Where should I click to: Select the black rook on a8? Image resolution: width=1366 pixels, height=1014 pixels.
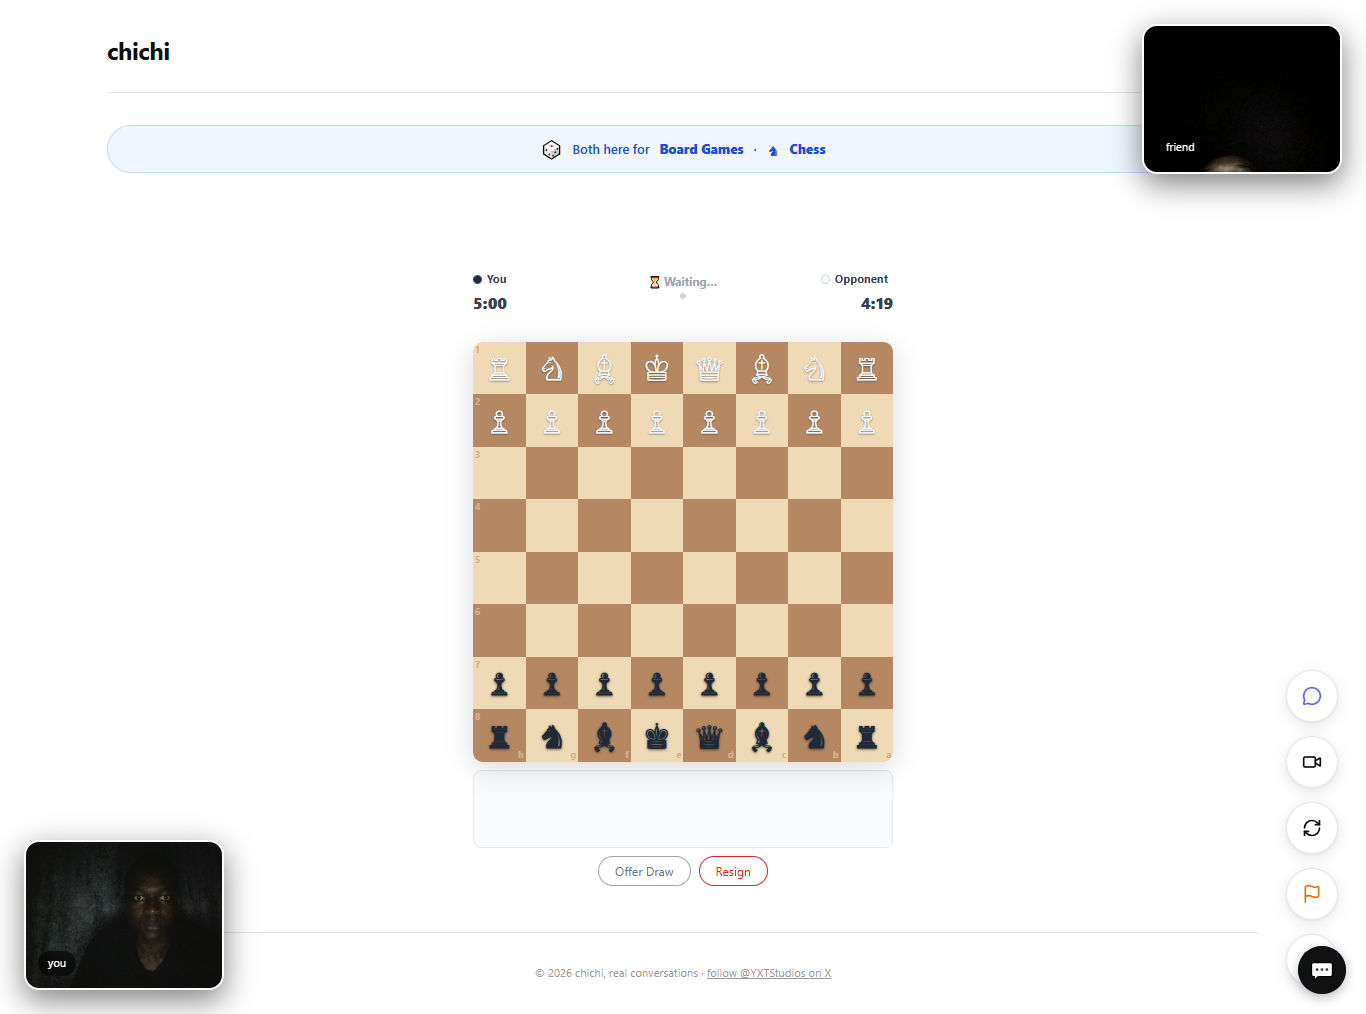tap(867, 737)
